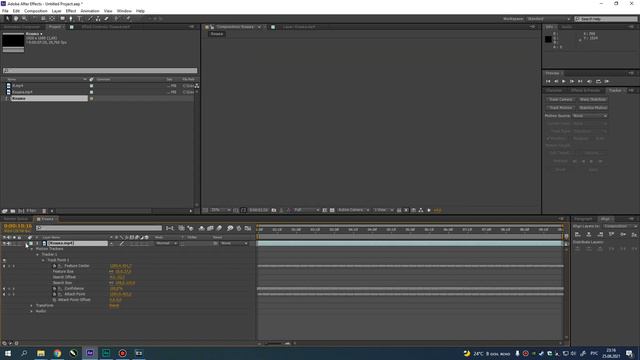Viewport: 640px width, 360px height.
Task: Open the Motion Source dropdown
Action: (590, 116)
